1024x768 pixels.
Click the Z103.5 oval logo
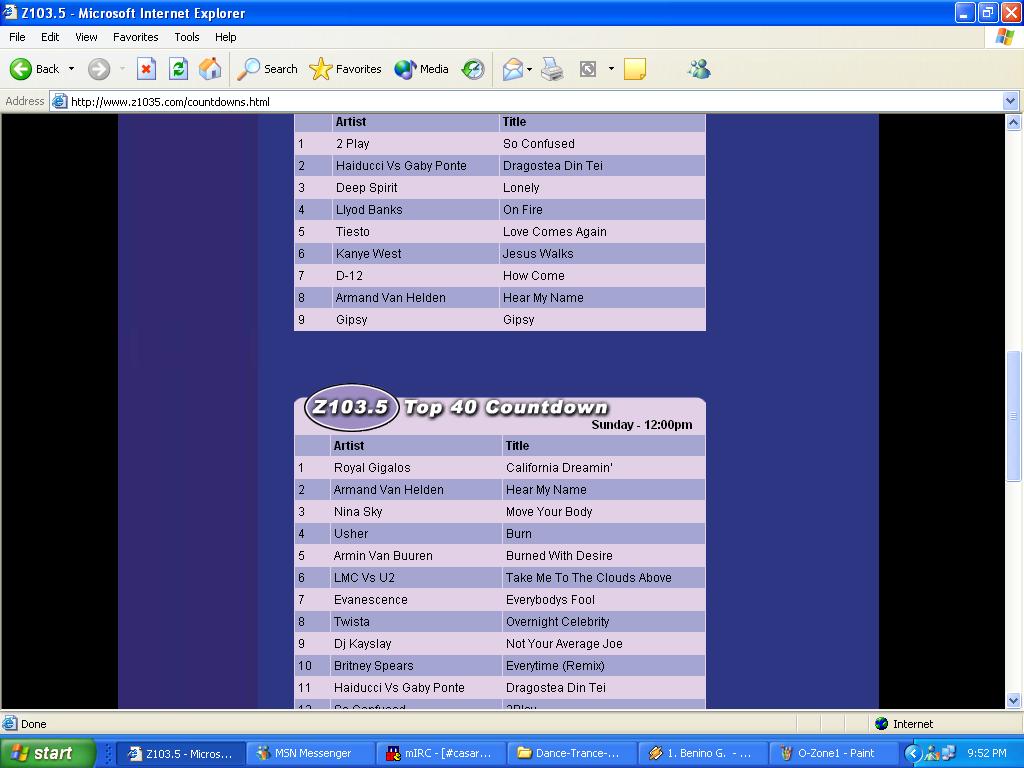351,408
